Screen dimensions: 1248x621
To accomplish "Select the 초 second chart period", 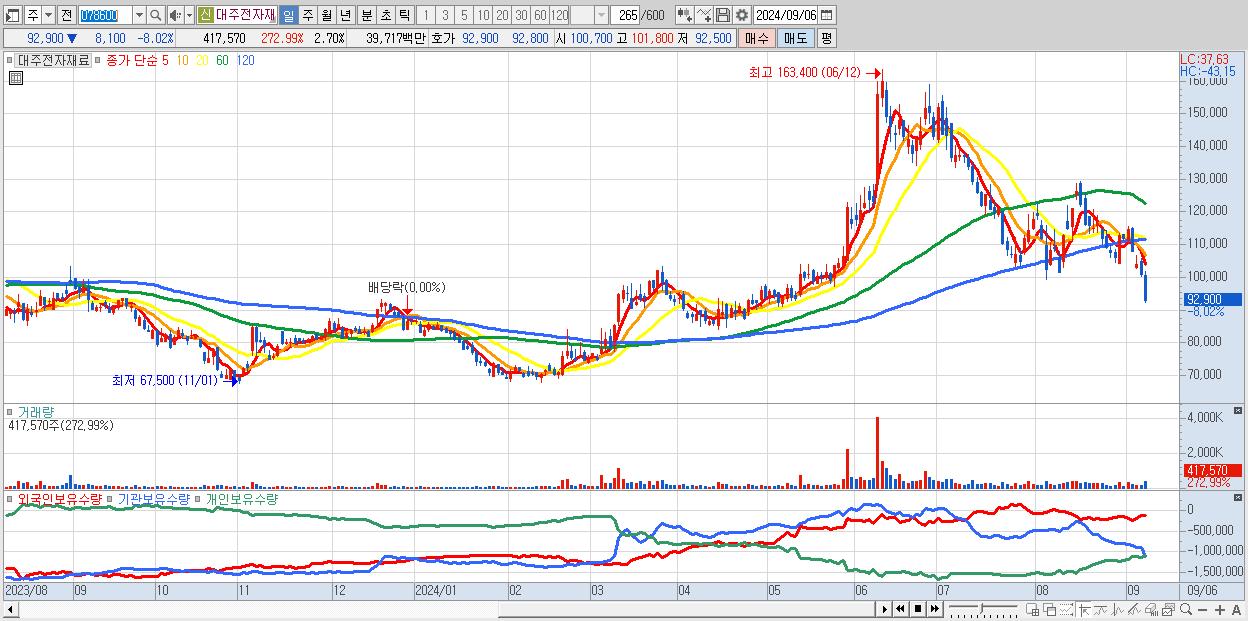I will pyautogui.click(x=385, y=16).
